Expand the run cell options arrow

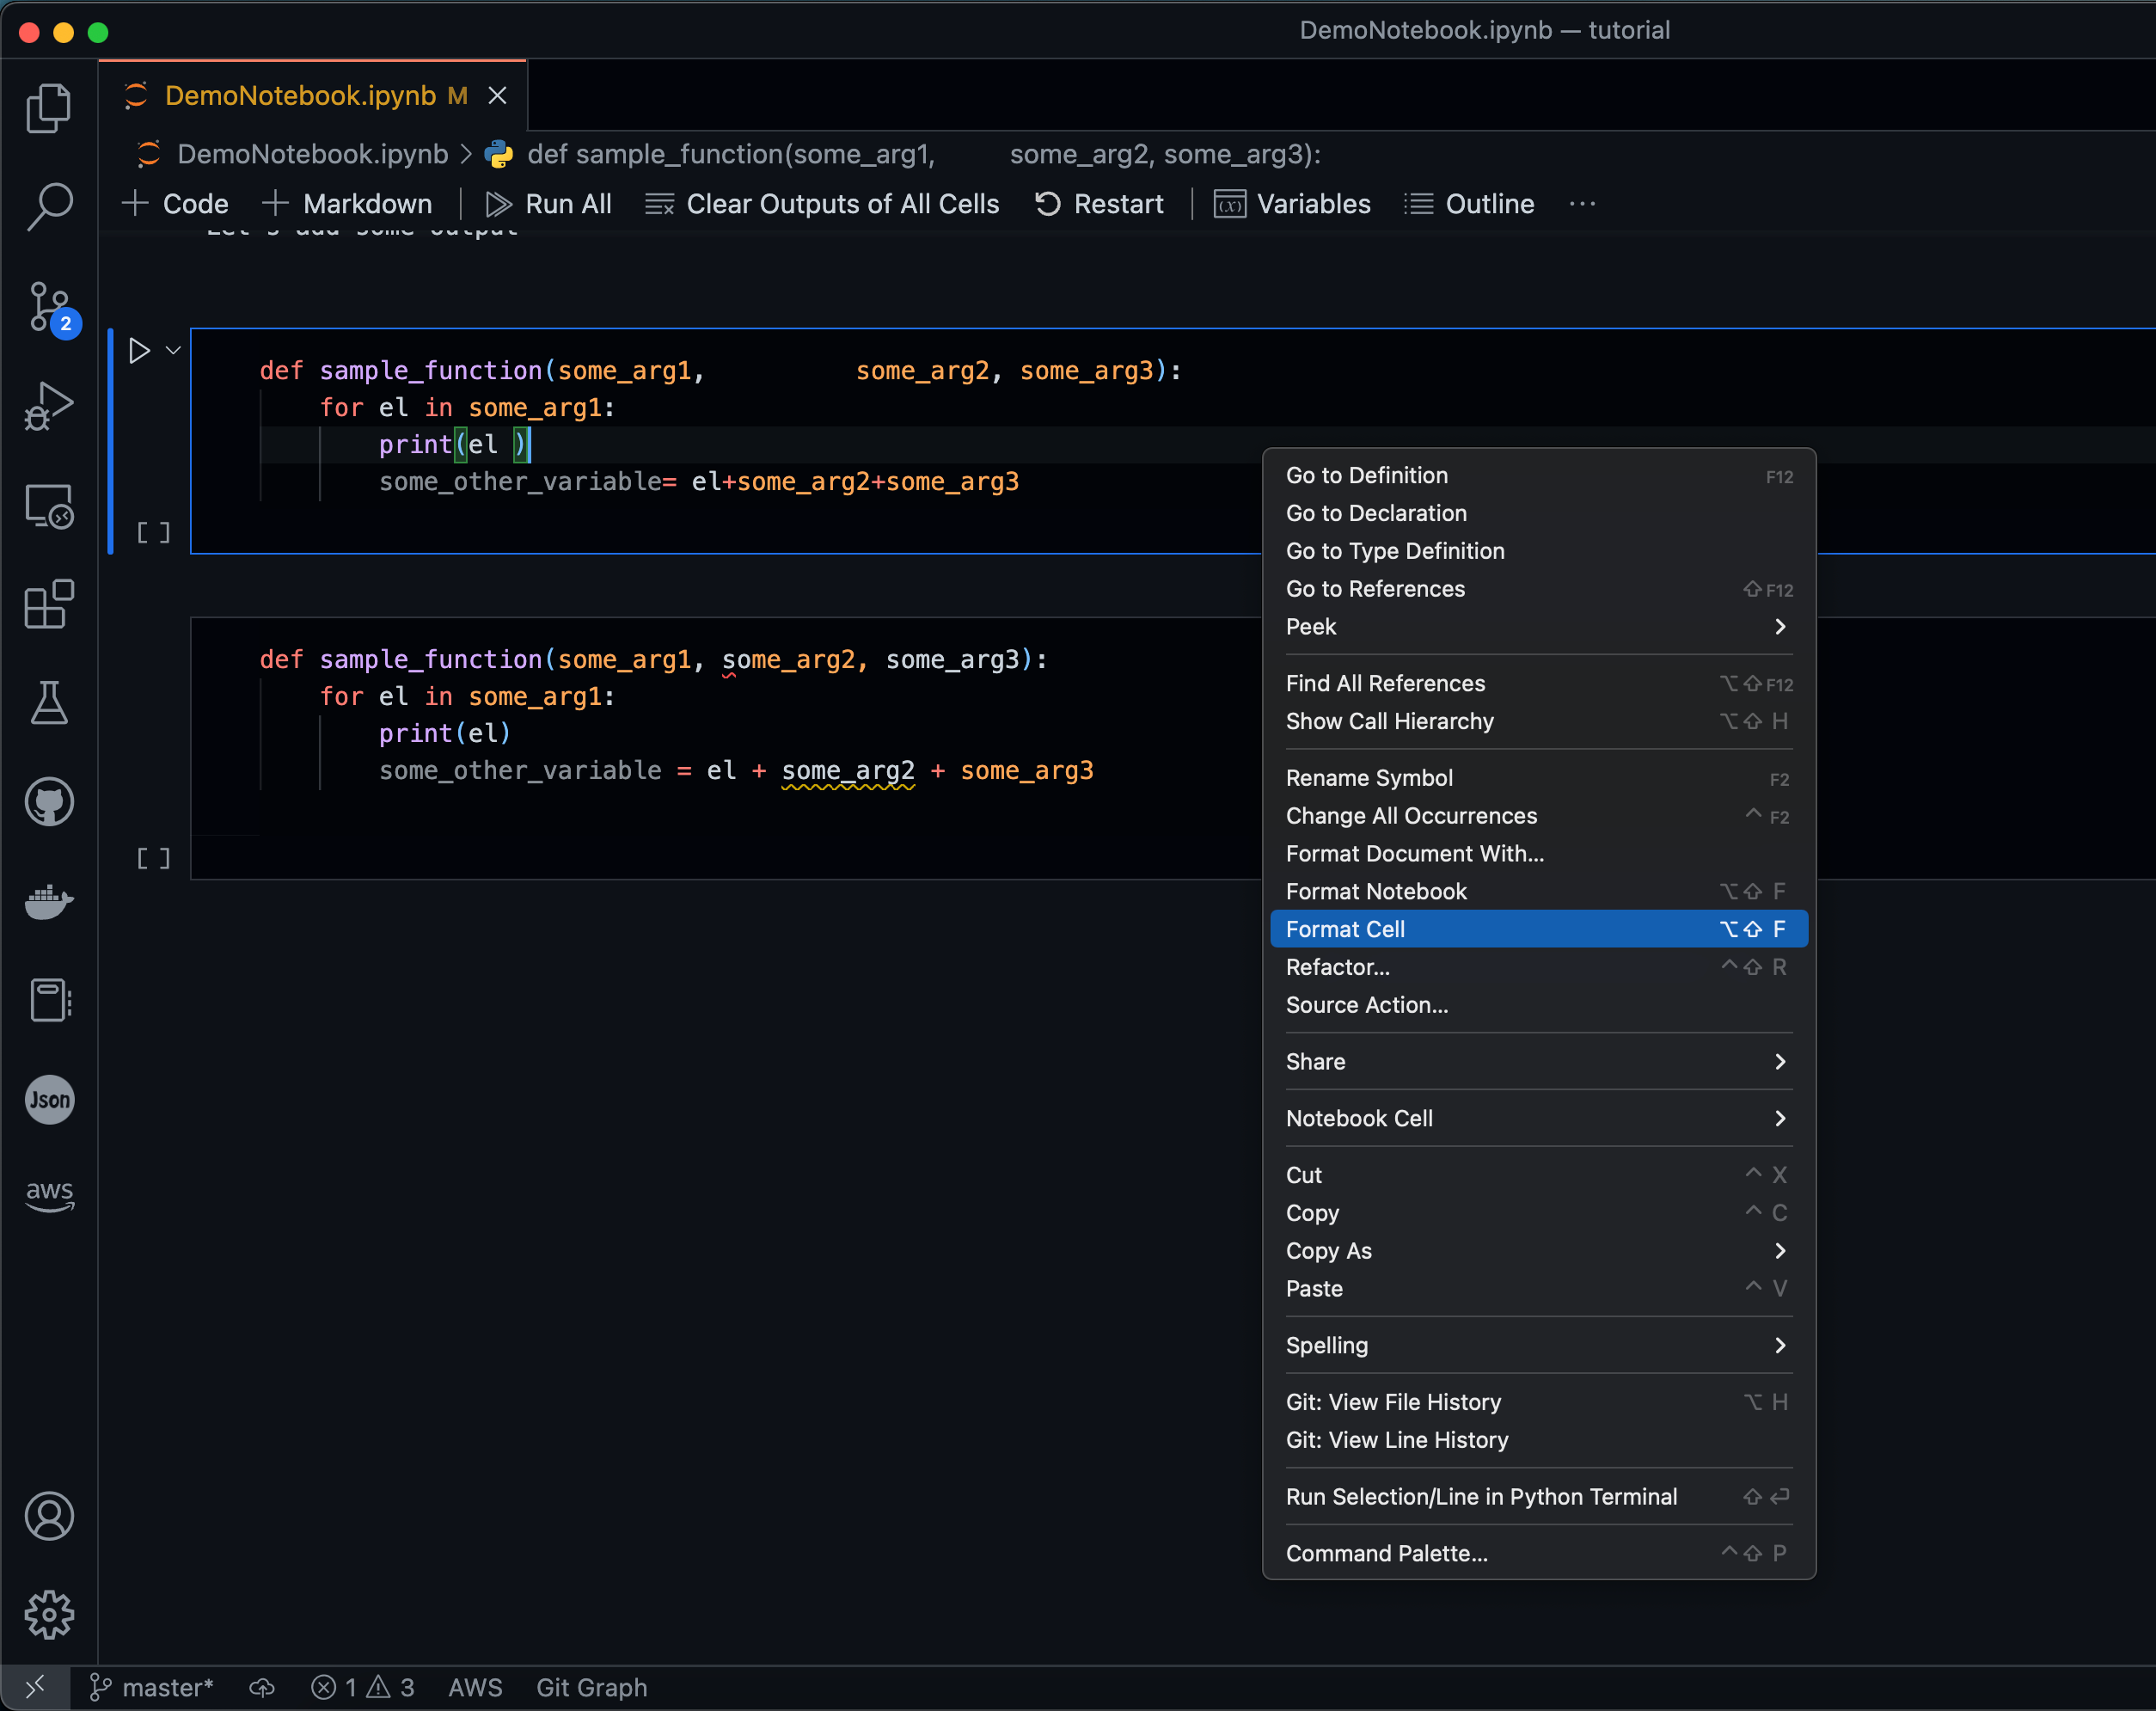[x=173, y=351]
